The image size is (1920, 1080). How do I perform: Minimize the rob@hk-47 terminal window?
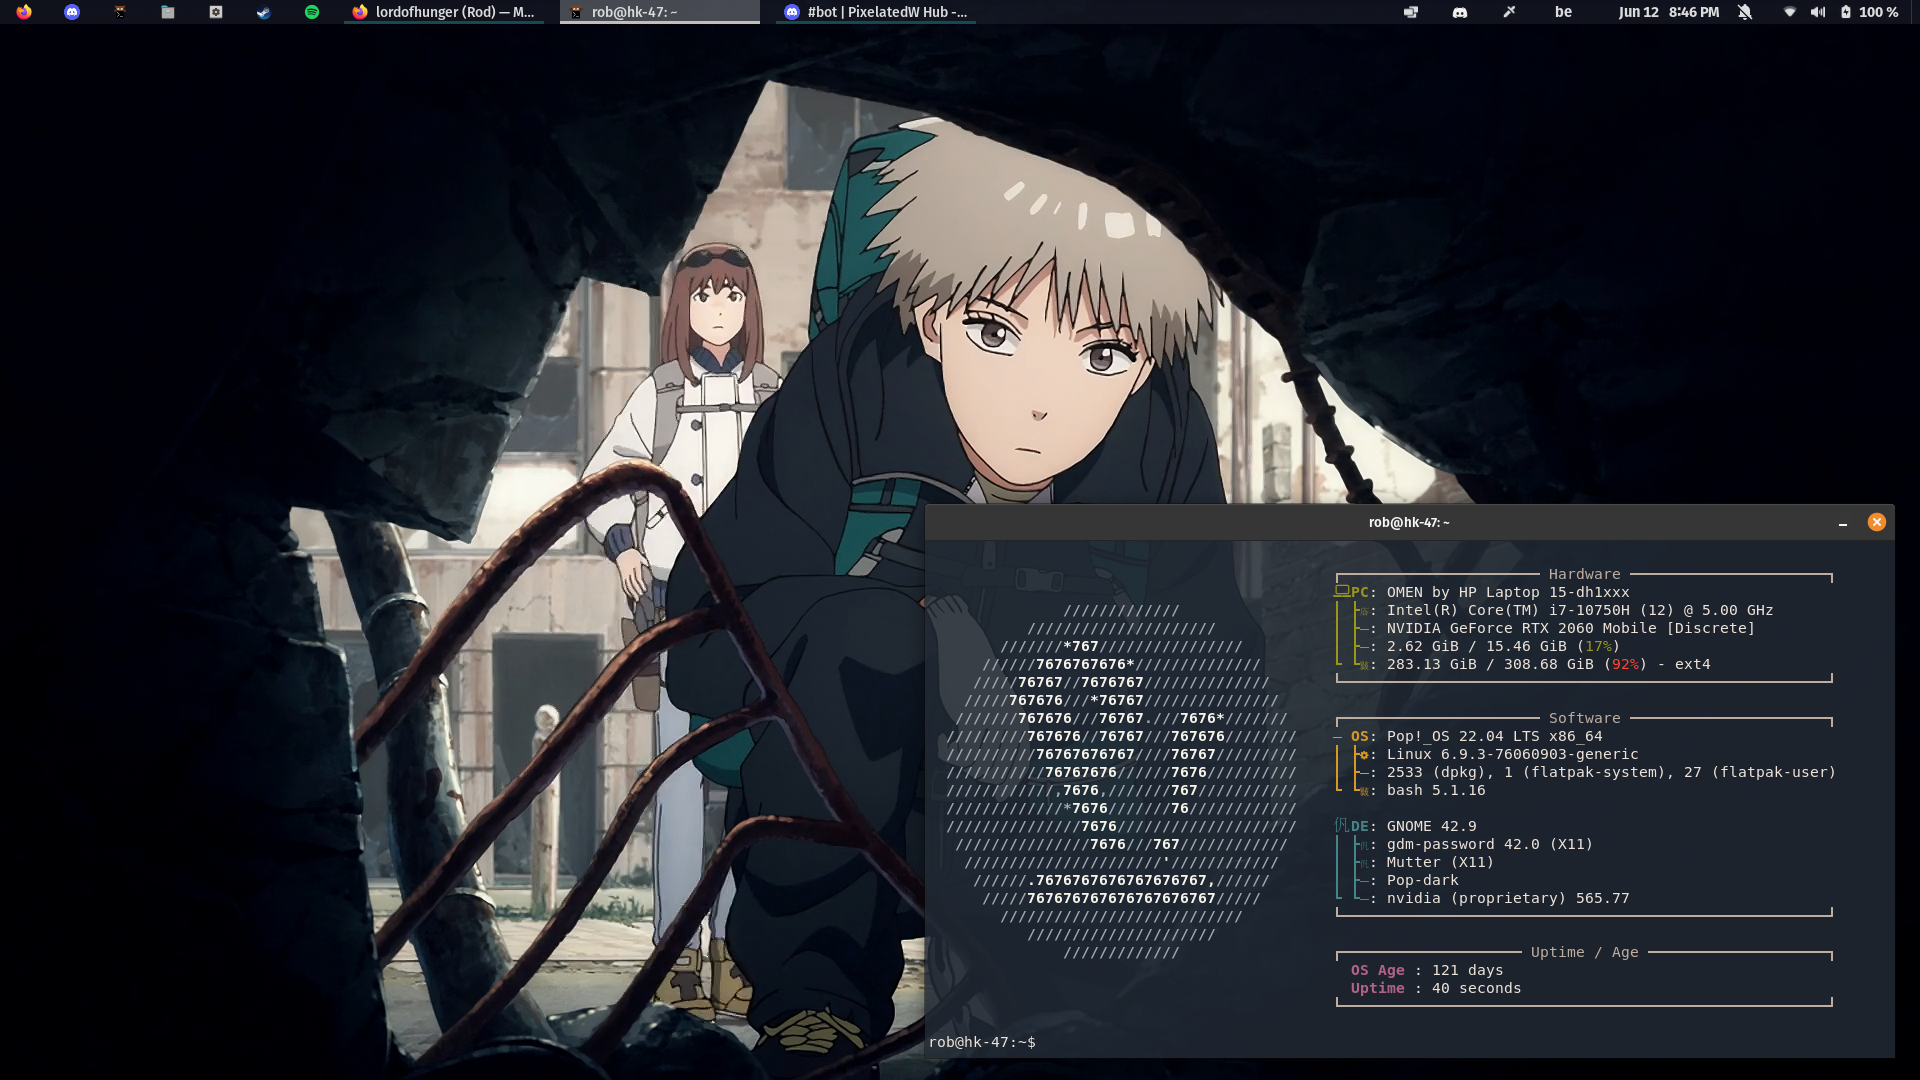click(1843, 523)
